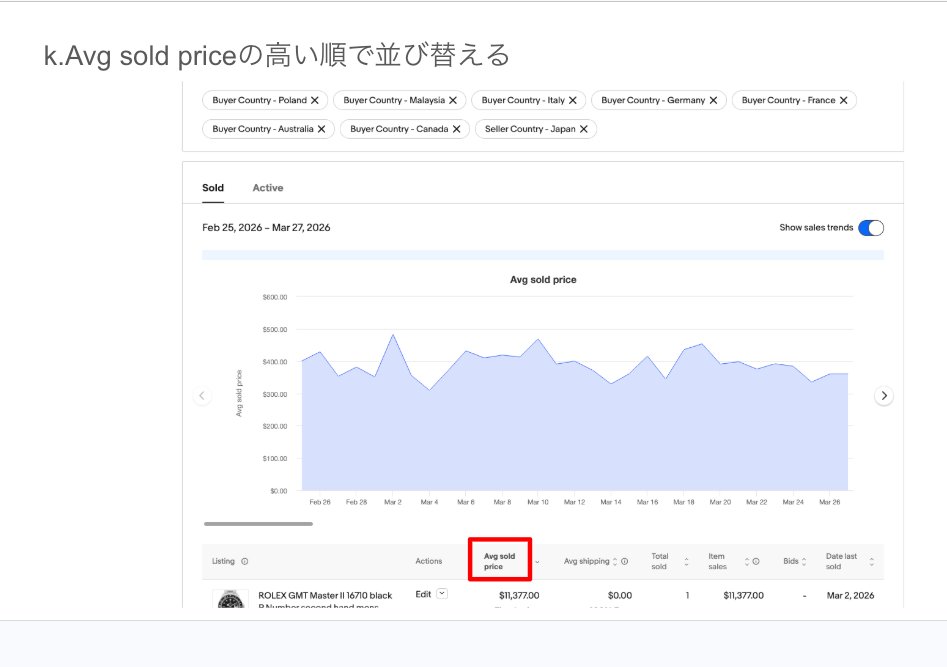The height and width of the screenshot is (667, 947).
Task: Open the ROLEX GMT Master II 16710 listing
Action: click(325, 595)
